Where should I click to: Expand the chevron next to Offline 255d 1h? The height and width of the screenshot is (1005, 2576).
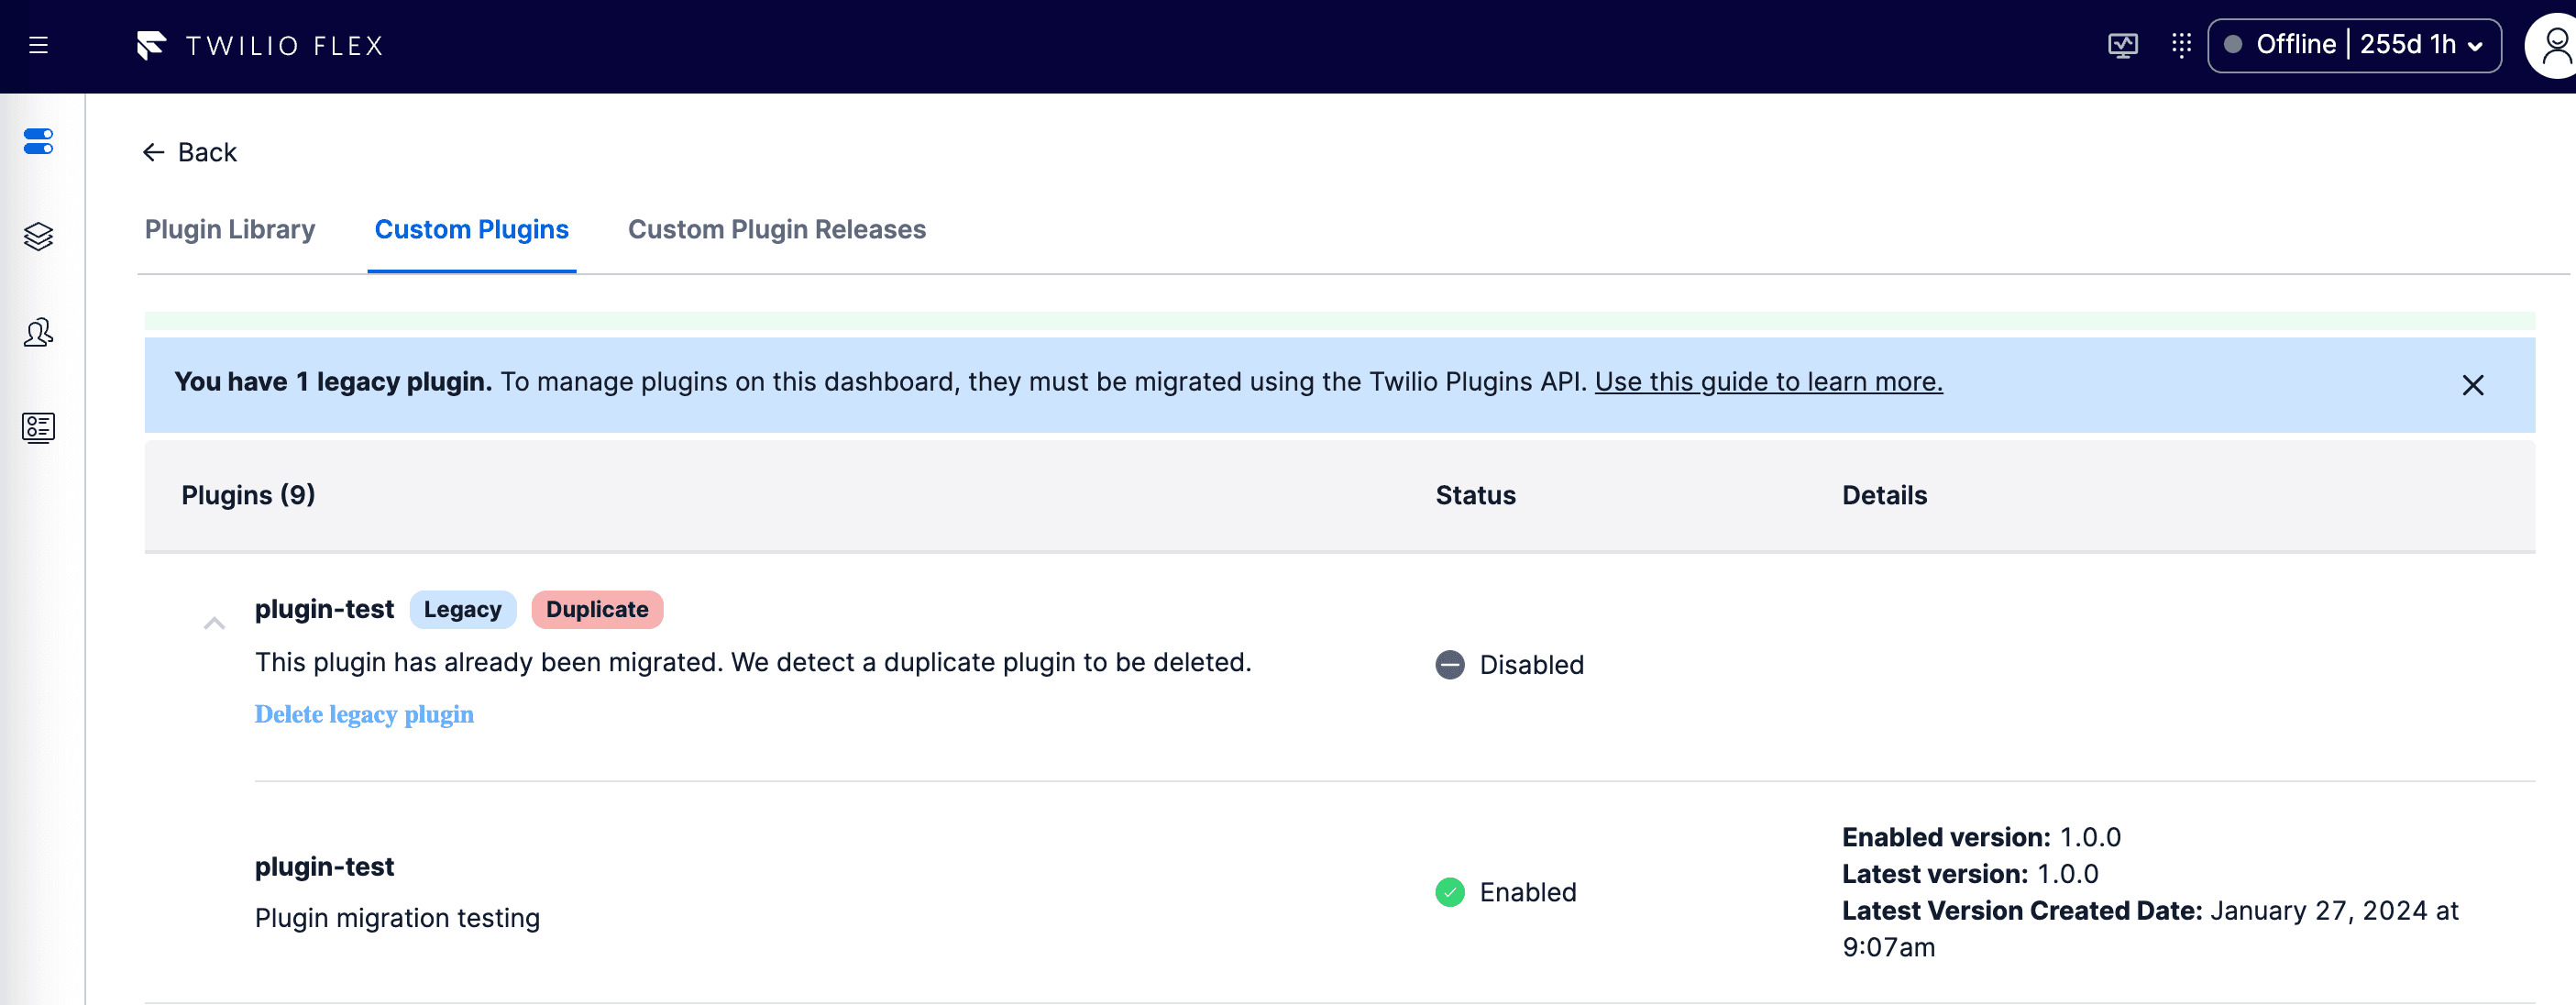pos(2477,46)
